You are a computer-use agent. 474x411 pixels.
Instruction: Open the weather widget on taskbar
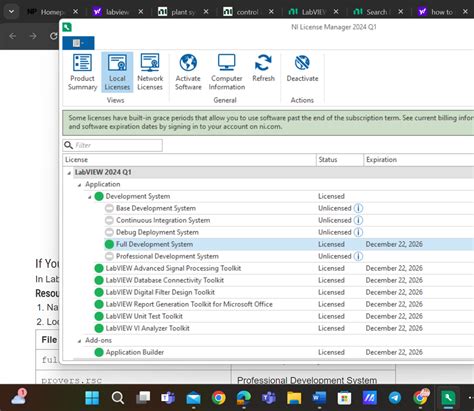[x=19, y=397]
